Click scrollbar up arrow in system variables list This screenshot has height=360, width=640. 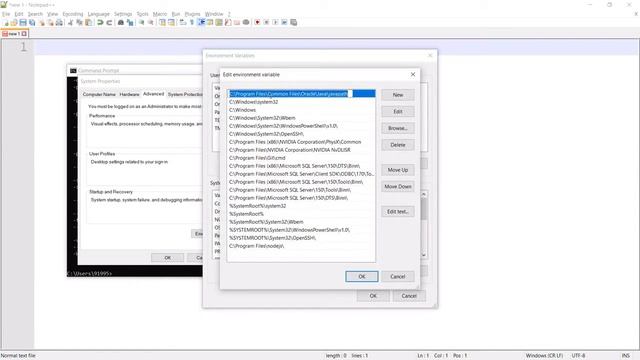pos(424,194)
